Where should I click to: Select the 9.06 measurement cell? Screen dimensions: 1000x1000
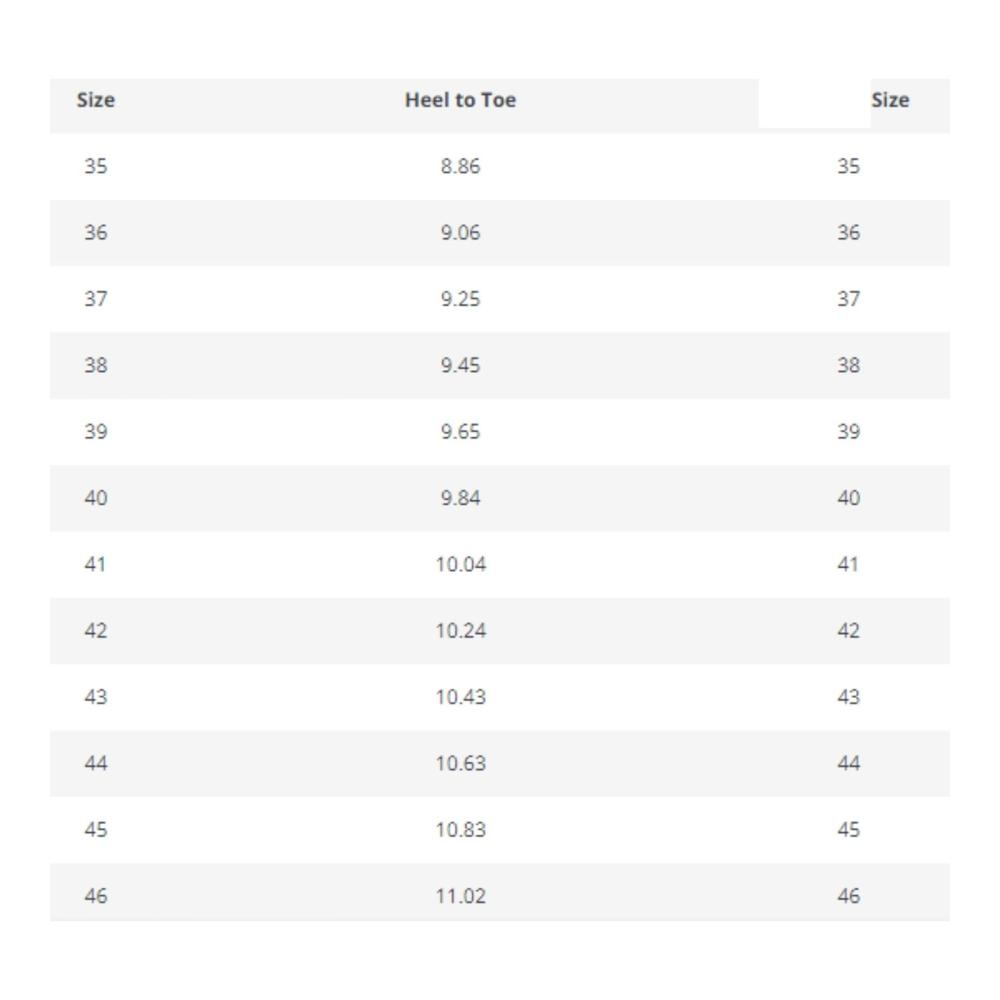460,233
